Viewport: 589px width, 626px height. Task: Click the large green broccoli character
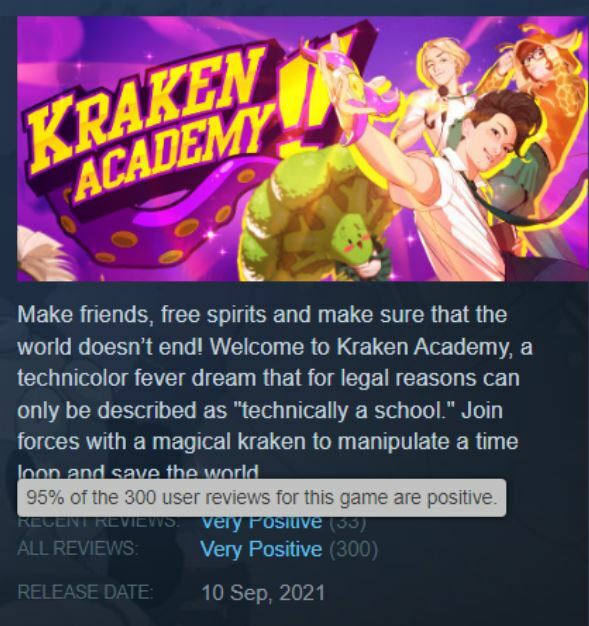315,212
